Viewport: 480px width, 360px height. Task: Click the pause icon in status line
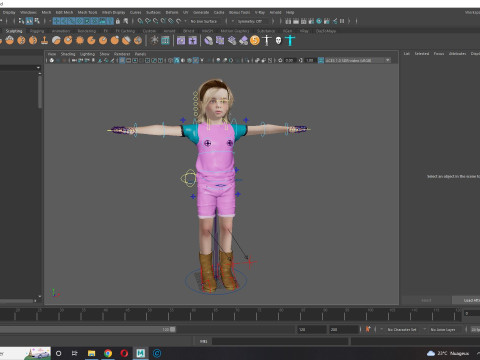(342, 21)
